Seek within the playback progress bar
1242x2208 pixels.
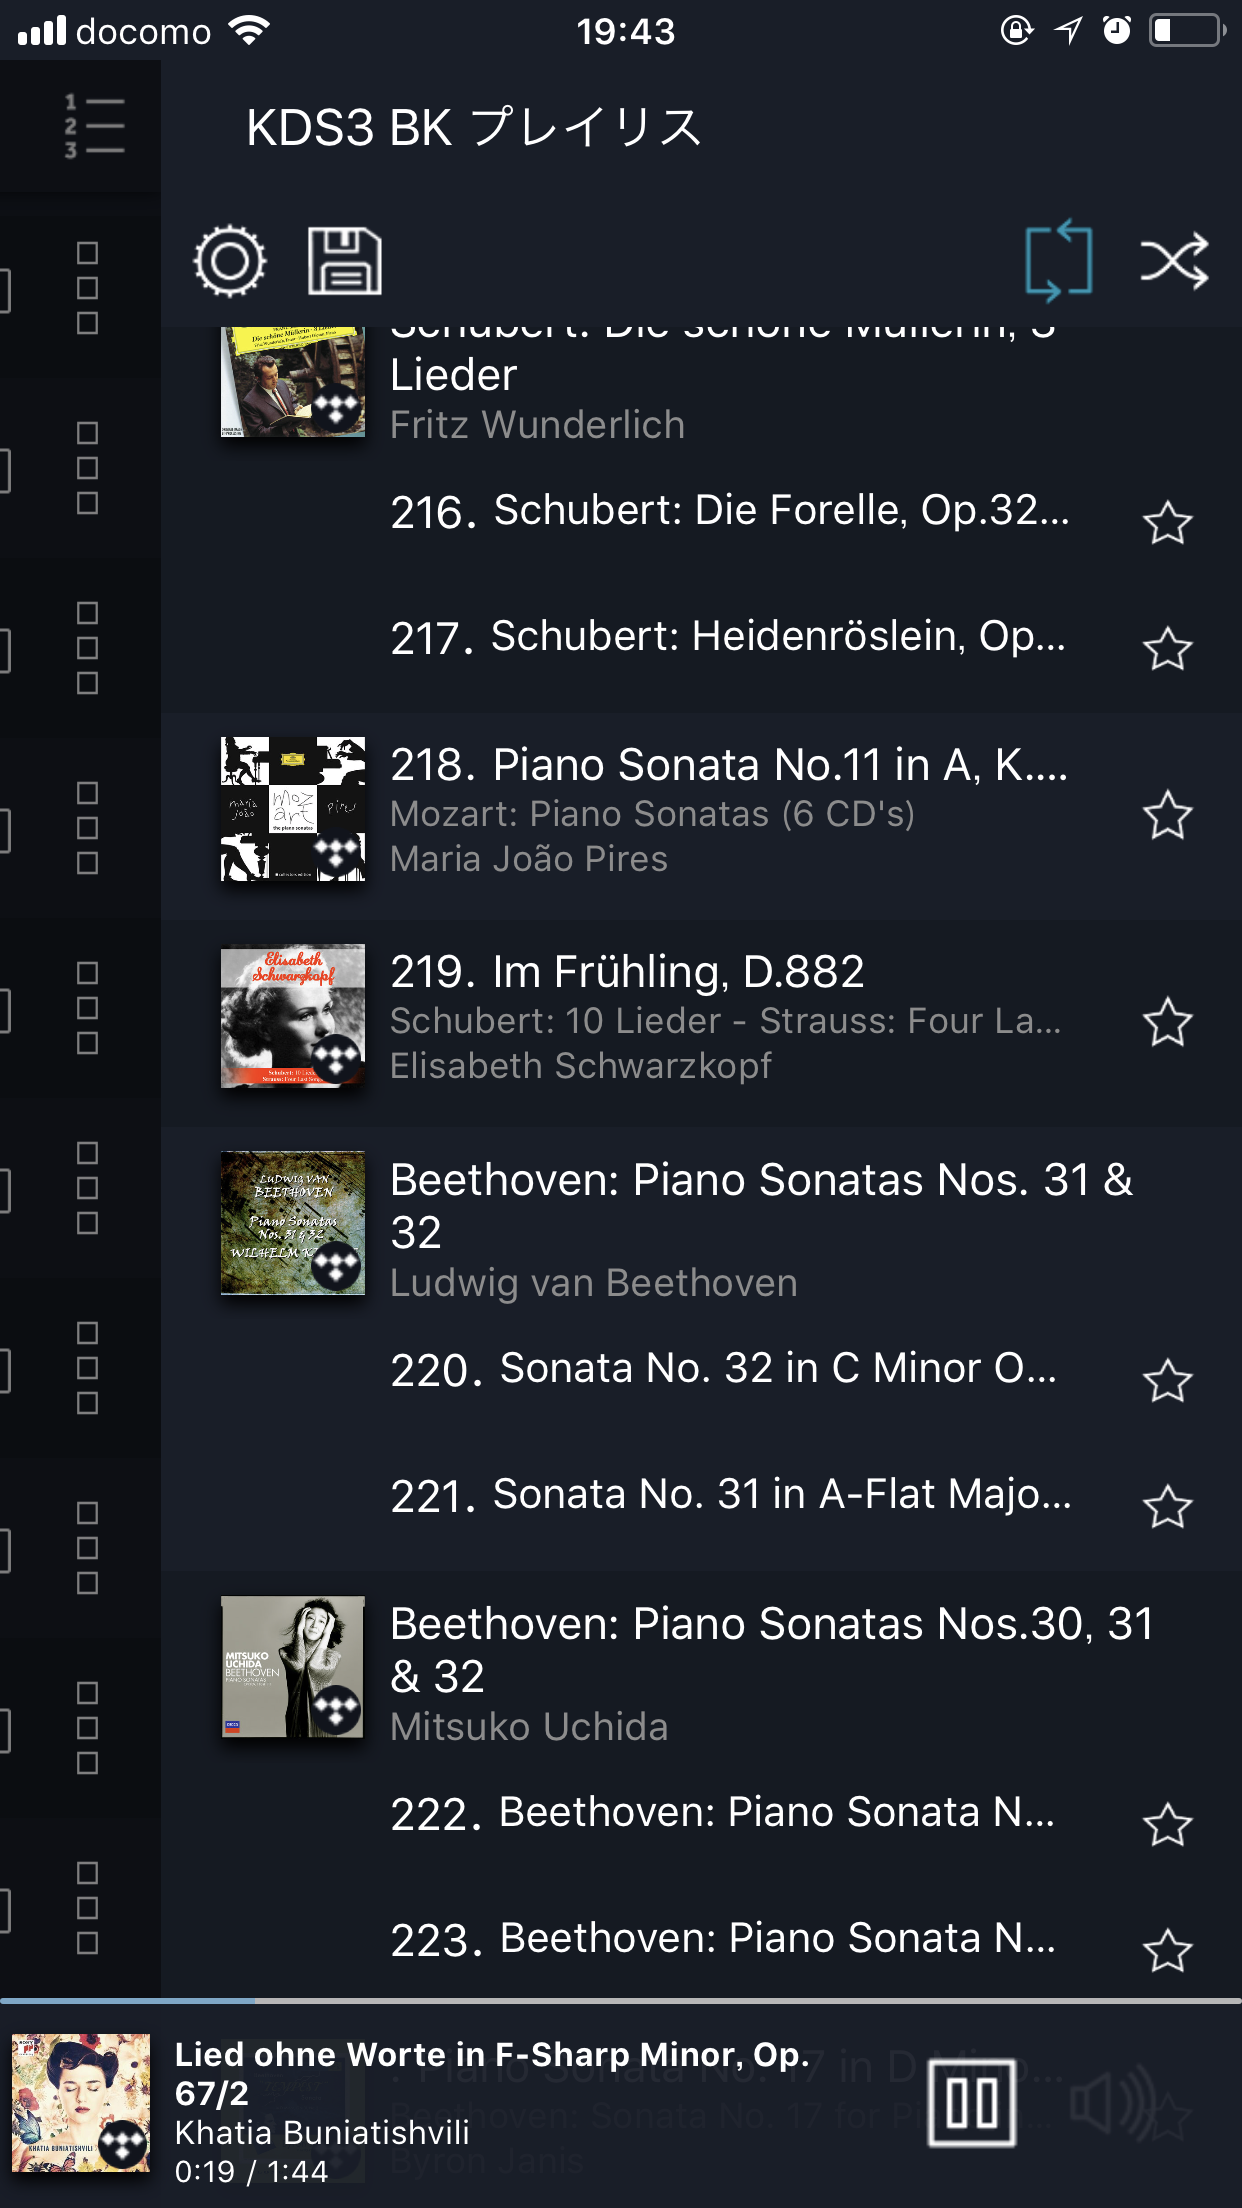point(620,2000)
